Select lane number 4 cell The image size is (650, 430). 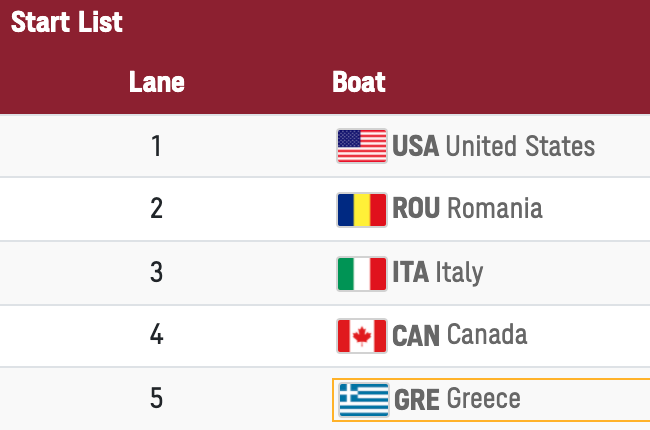click(156, 335)
